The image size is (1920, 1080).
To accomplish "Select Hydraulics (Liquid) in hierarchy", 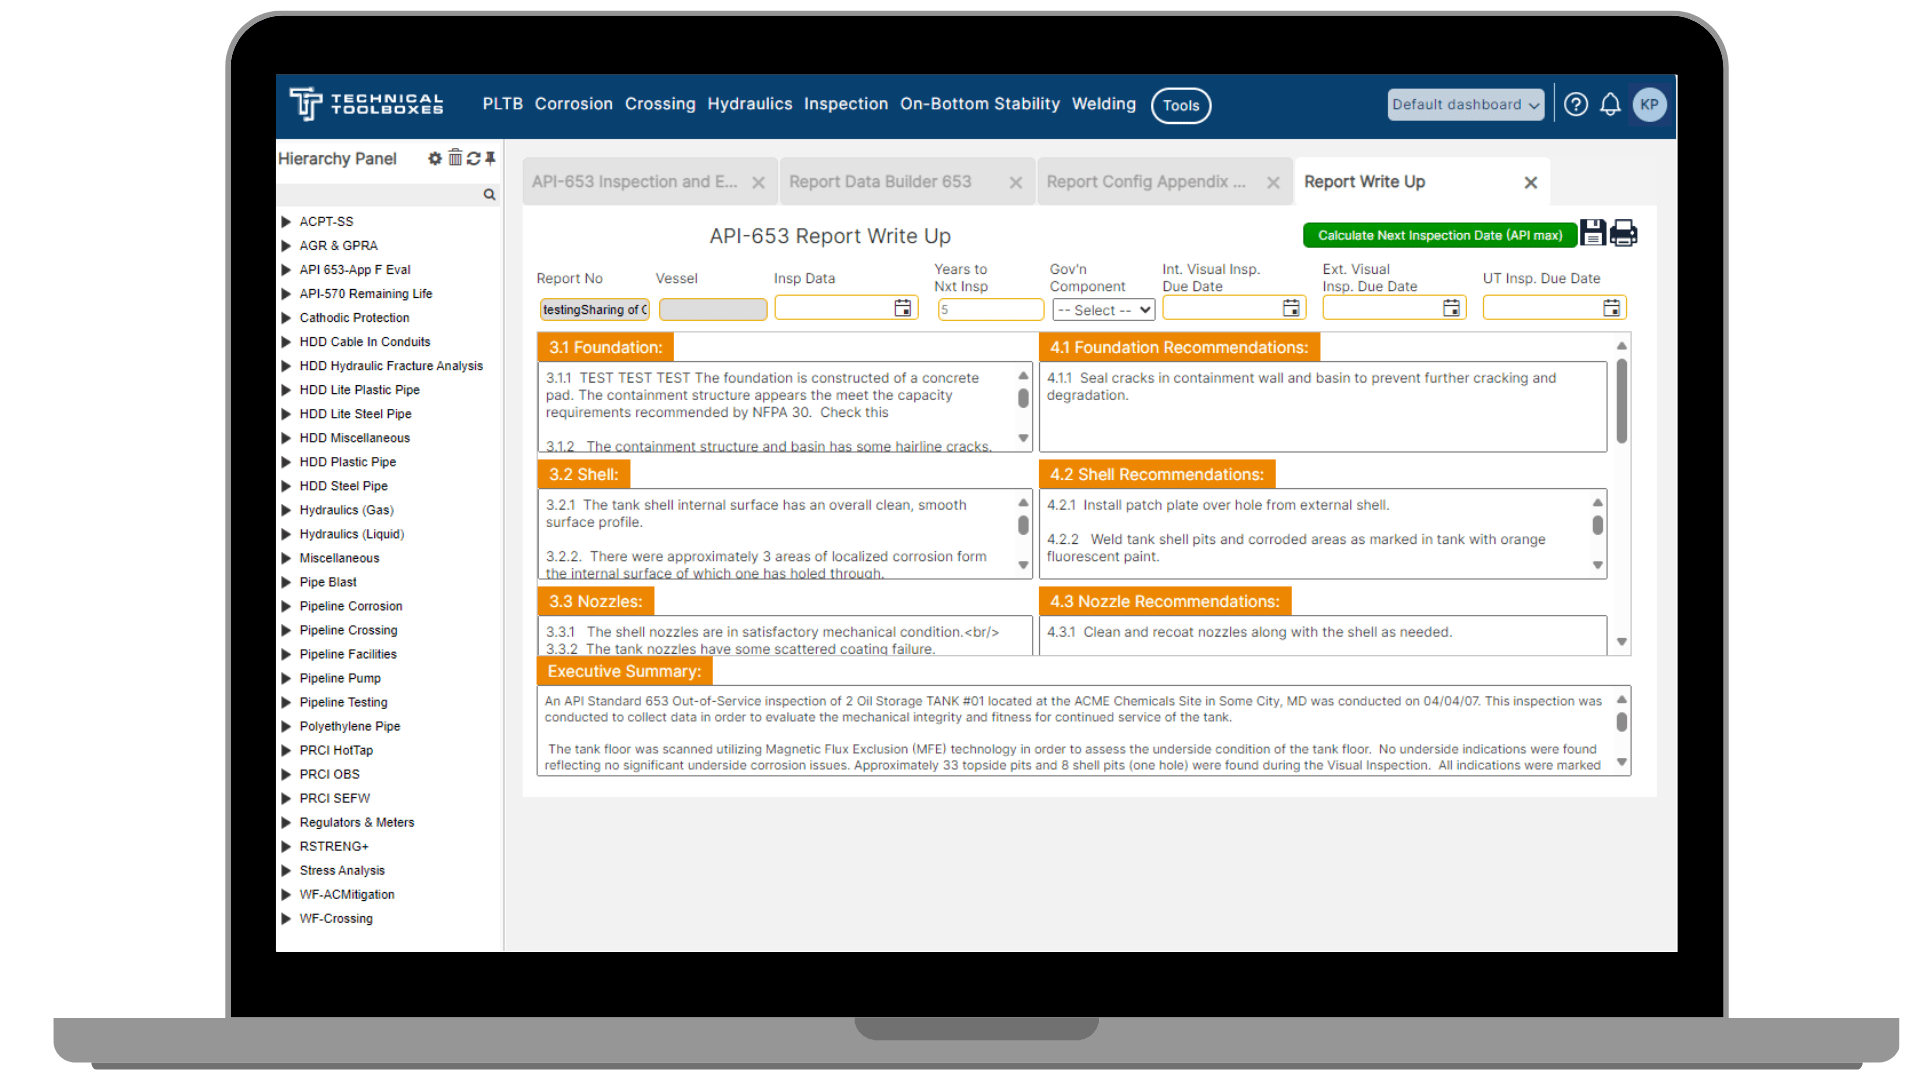I will tap(352, 534).
